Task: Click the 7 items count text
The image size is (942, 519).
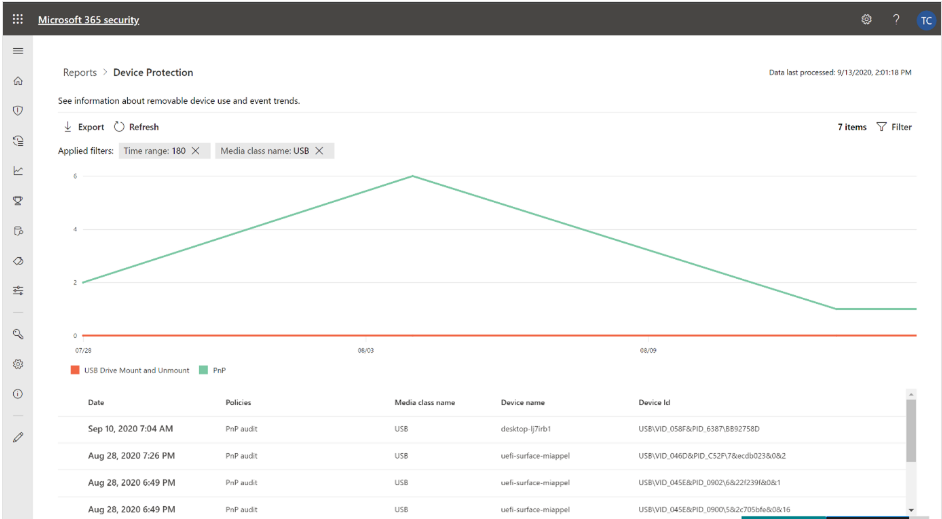Action: pos(852,127)
